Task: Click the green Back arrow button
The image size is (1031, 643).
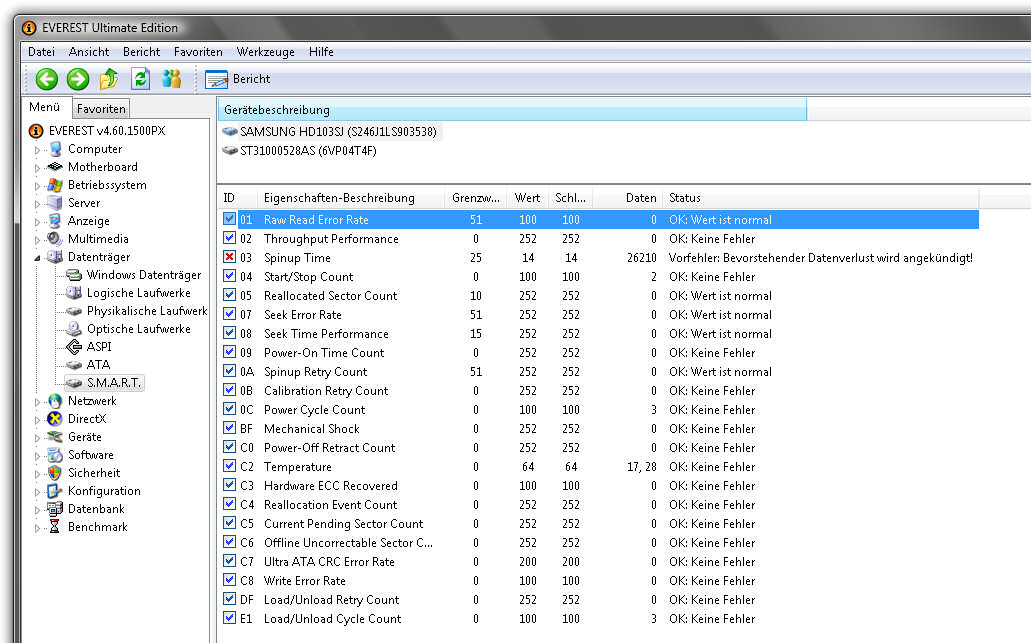Action: (x=47, y=80)
